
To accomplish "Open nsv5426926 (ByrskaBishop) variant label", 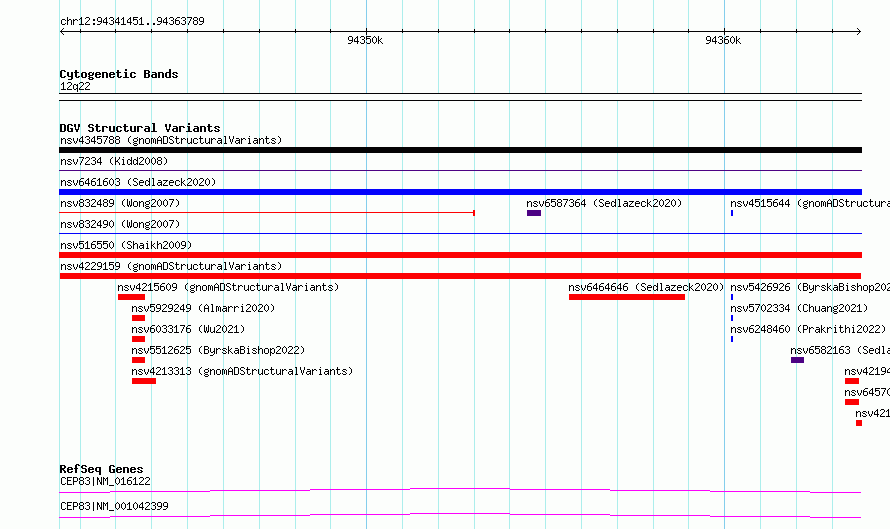I will pos(810,287).
